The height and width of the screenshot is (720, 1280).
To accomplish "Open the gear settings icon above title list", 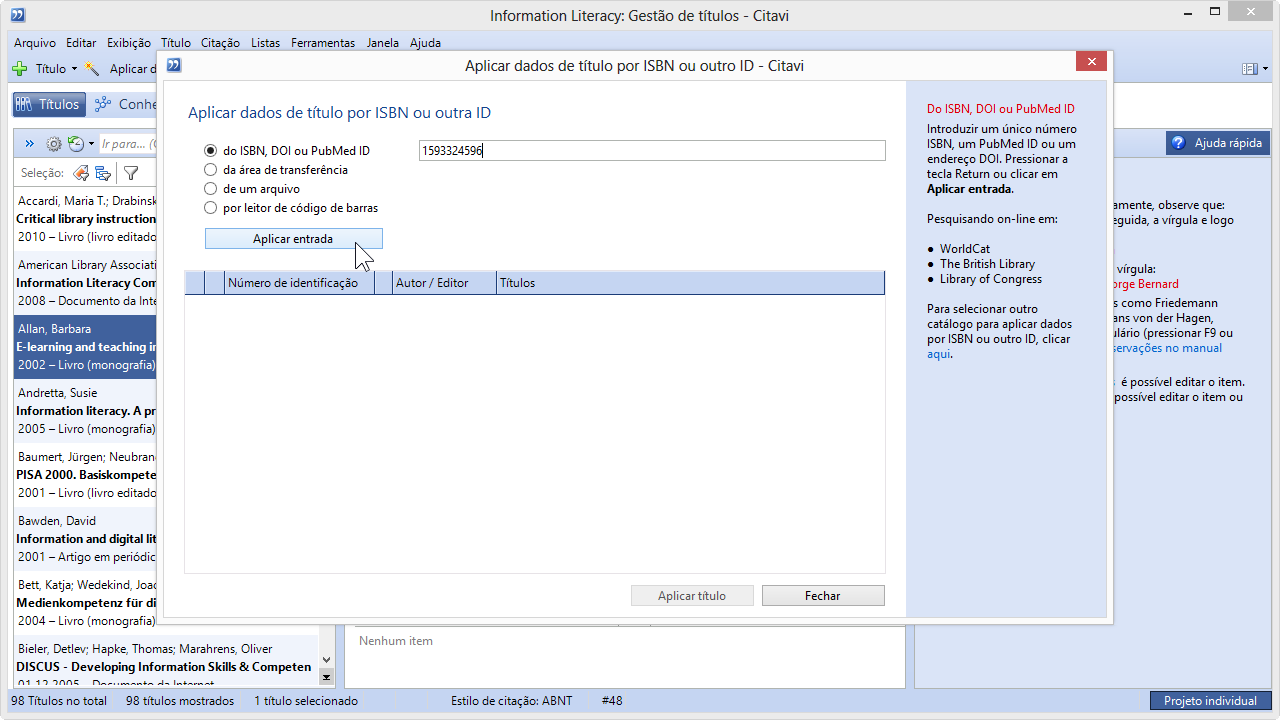I will coord(54,144).
